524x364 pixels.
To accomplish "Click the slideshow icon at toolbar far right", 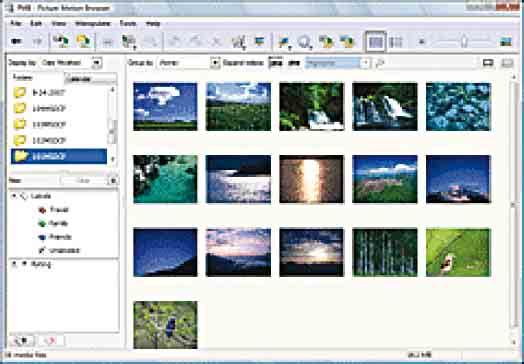I will click(x=506, y=42).
